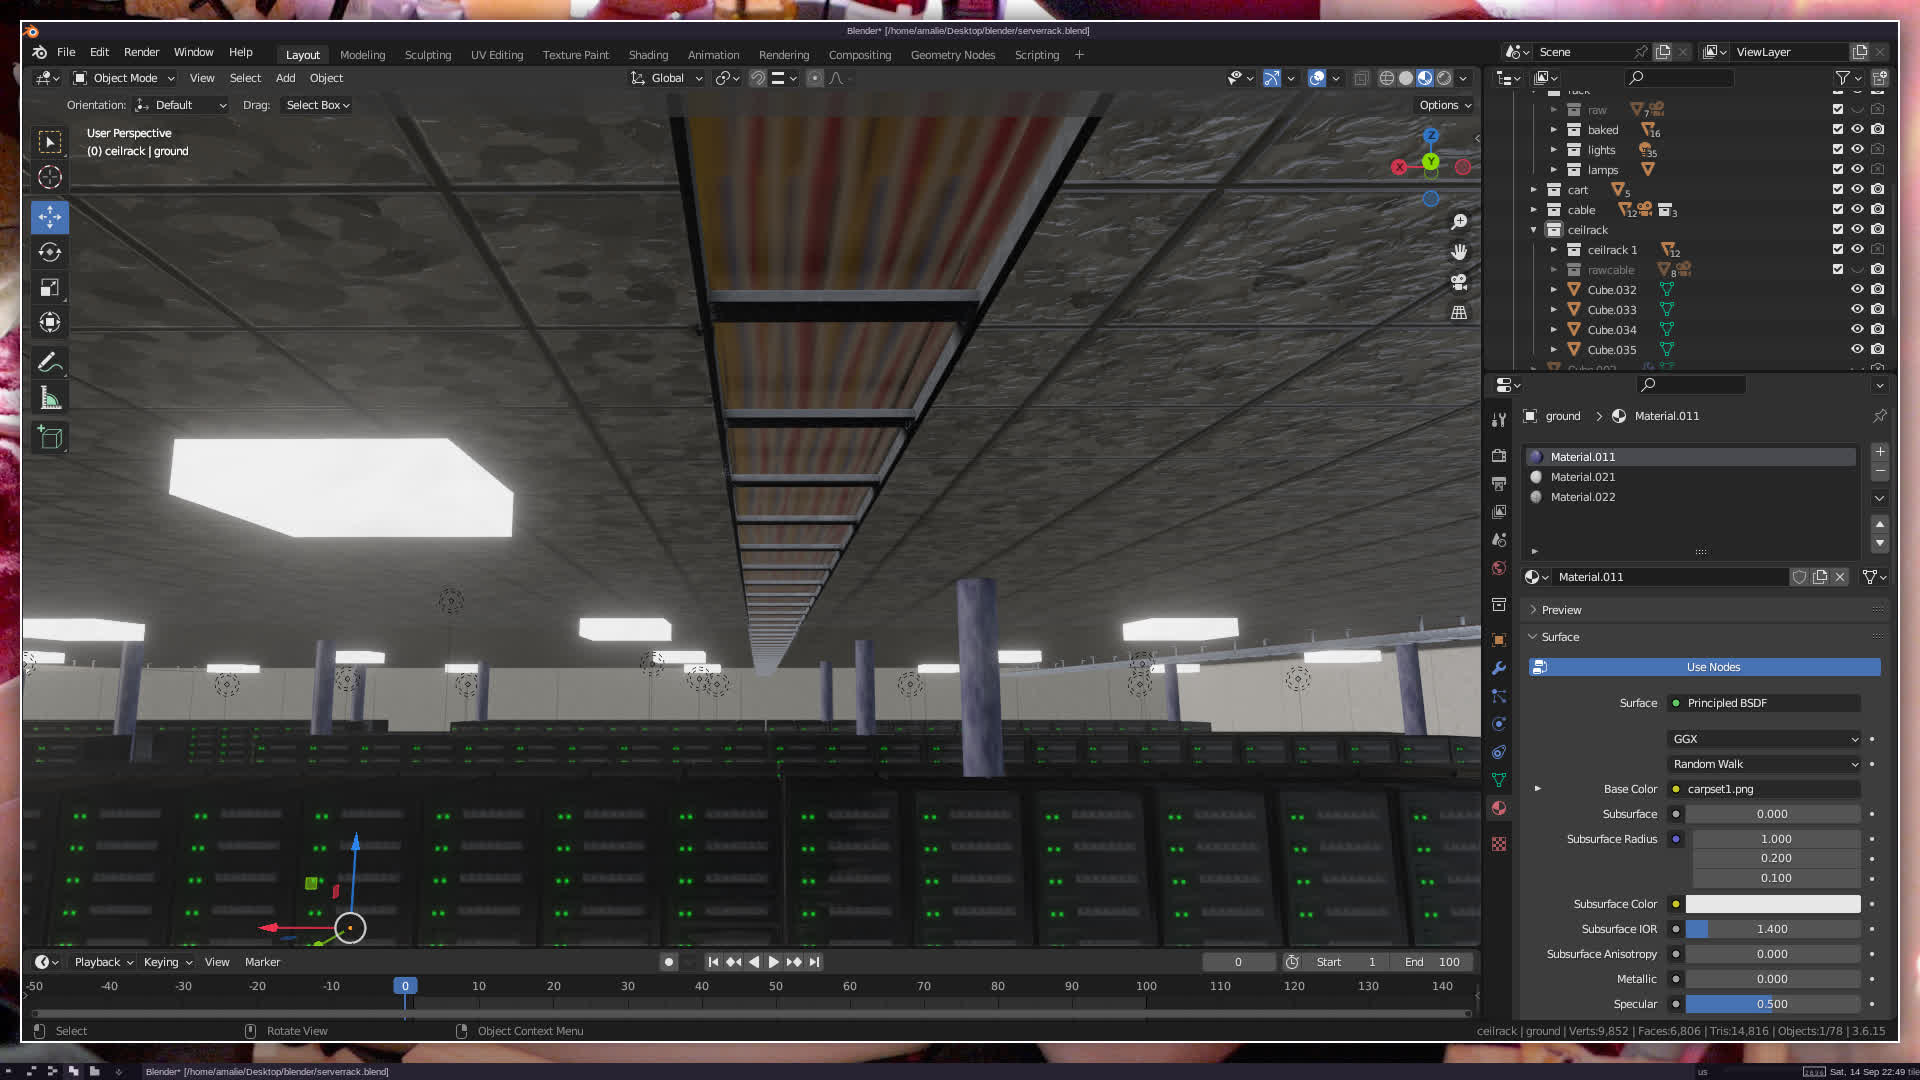This screenshot has width=1920, height=1080.
Task: Click the End frame field
Action: (1432, 962)
